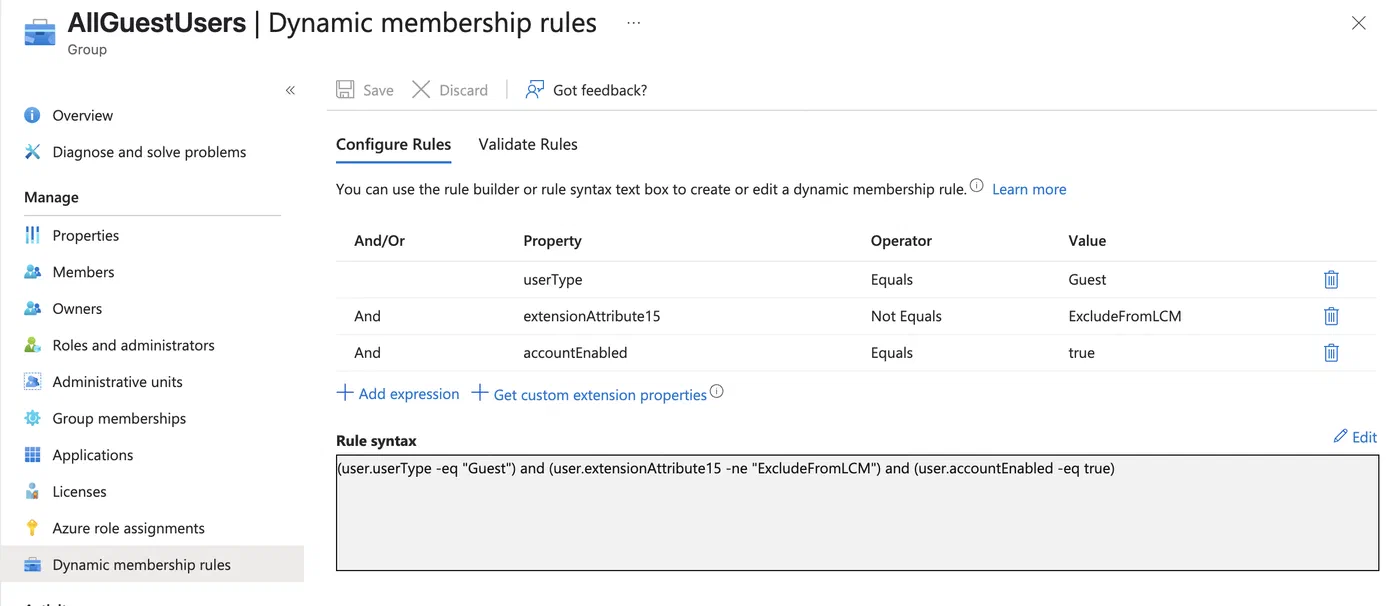The image size is (1400, 606).
Task: Switch to the Configure Rules tab
Action: point(393,144)
